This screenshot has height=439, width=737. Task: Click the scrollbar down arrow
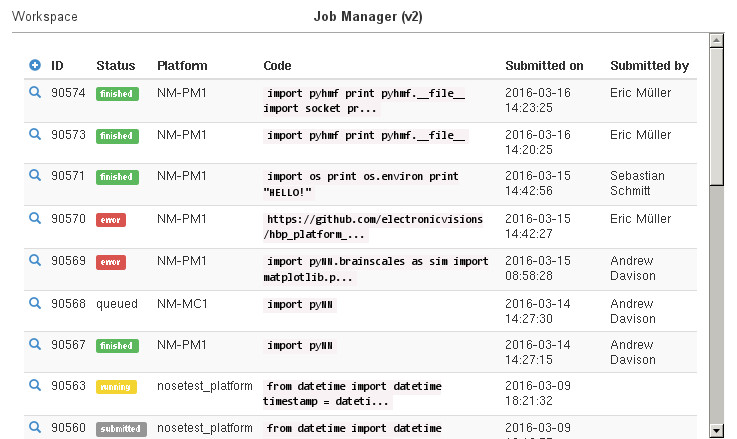(716, 430)
